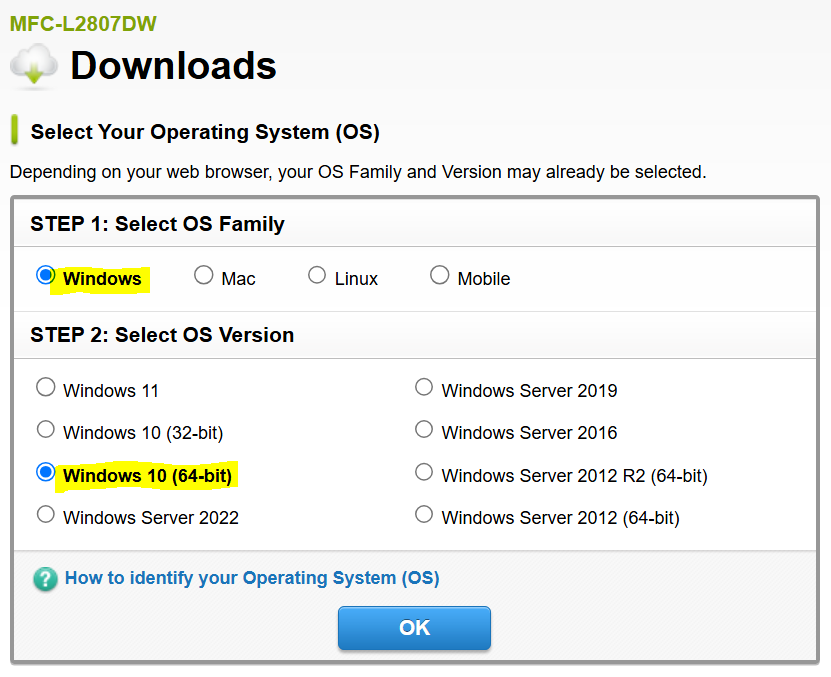Select Windows 11 as OS version
This screenshot has height=677, width=831.
pyautogui.click(x=46, y=387)
